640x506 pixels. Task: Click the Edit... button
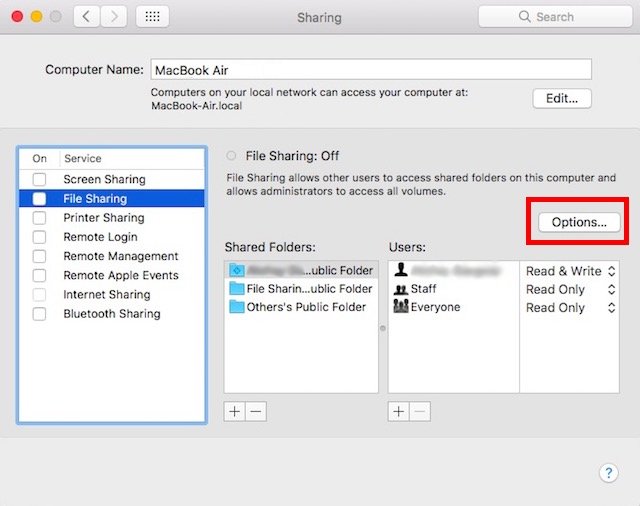tap(561, 98)
